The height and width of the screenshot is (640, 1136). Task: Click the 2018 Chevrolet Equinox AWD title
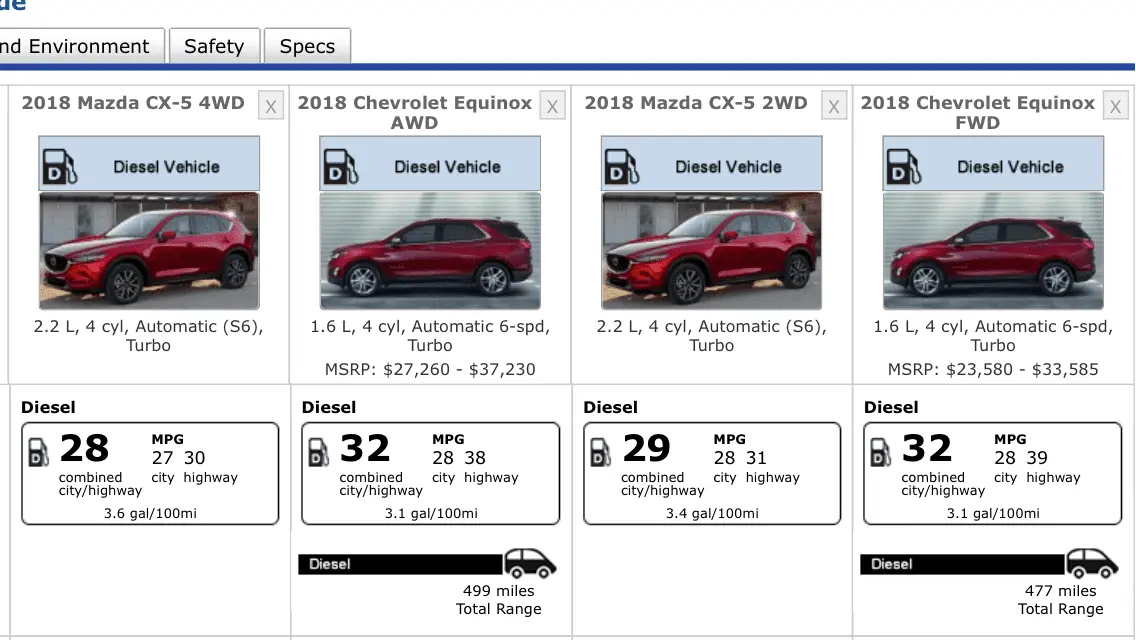click(x=414, y=112)
